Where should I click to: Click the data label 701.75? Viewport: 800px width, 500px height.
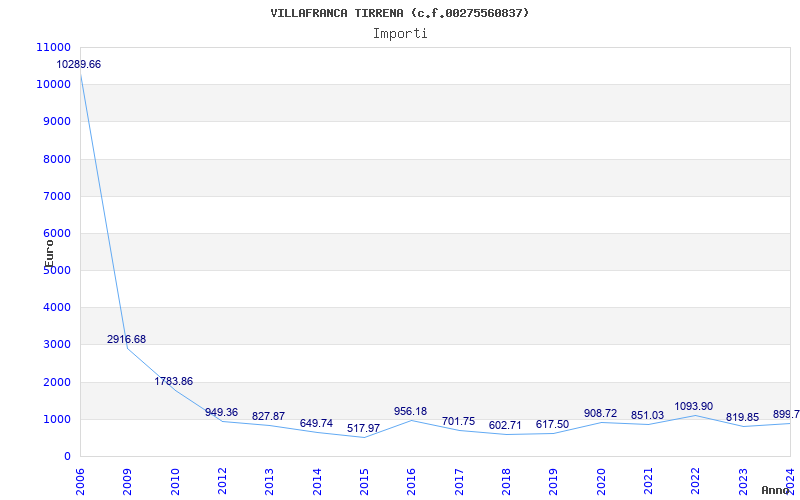coord(458,421)
